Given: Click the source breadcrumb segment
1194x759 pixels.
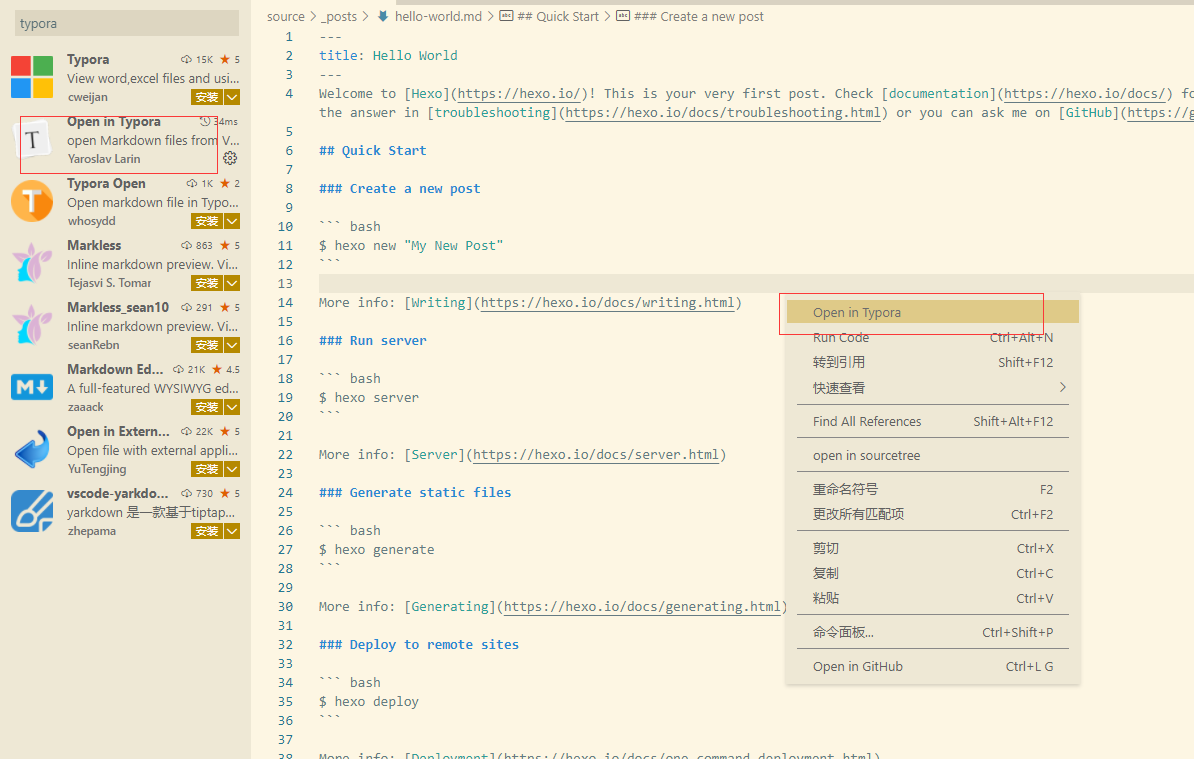Looking at the screenshot, I should pyautogui.click(x=286, y=16).
